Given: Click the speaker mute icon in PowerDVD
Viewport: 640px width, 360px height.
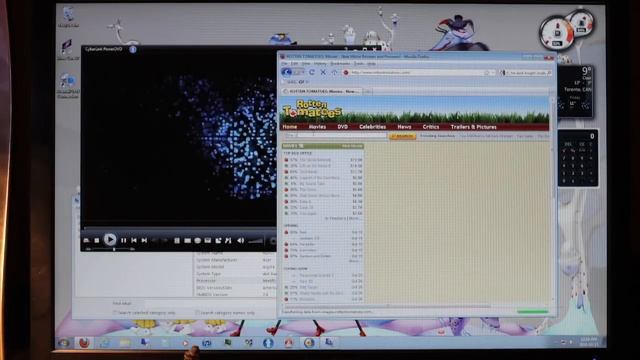Looking at the screenshot, I should pos(240,240).
